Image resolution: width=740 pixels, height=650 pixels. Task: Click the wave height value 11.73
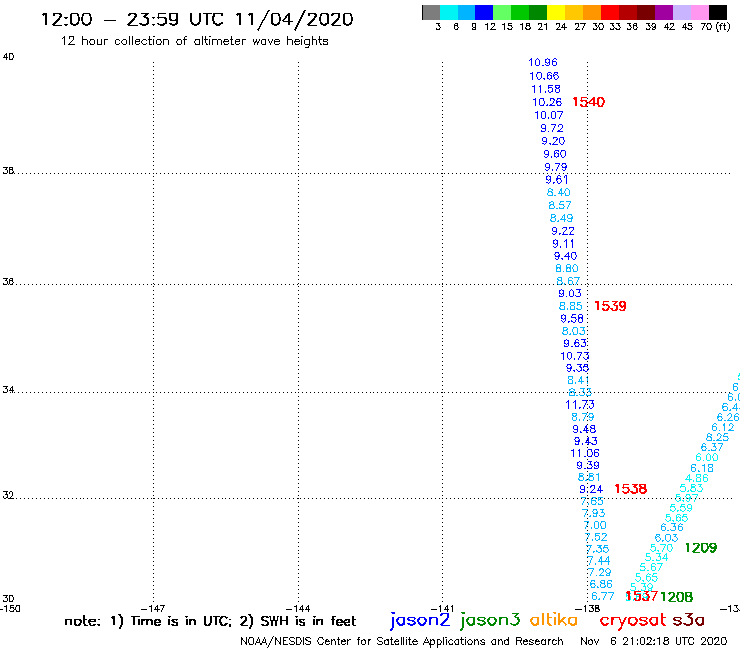[580, 405]
